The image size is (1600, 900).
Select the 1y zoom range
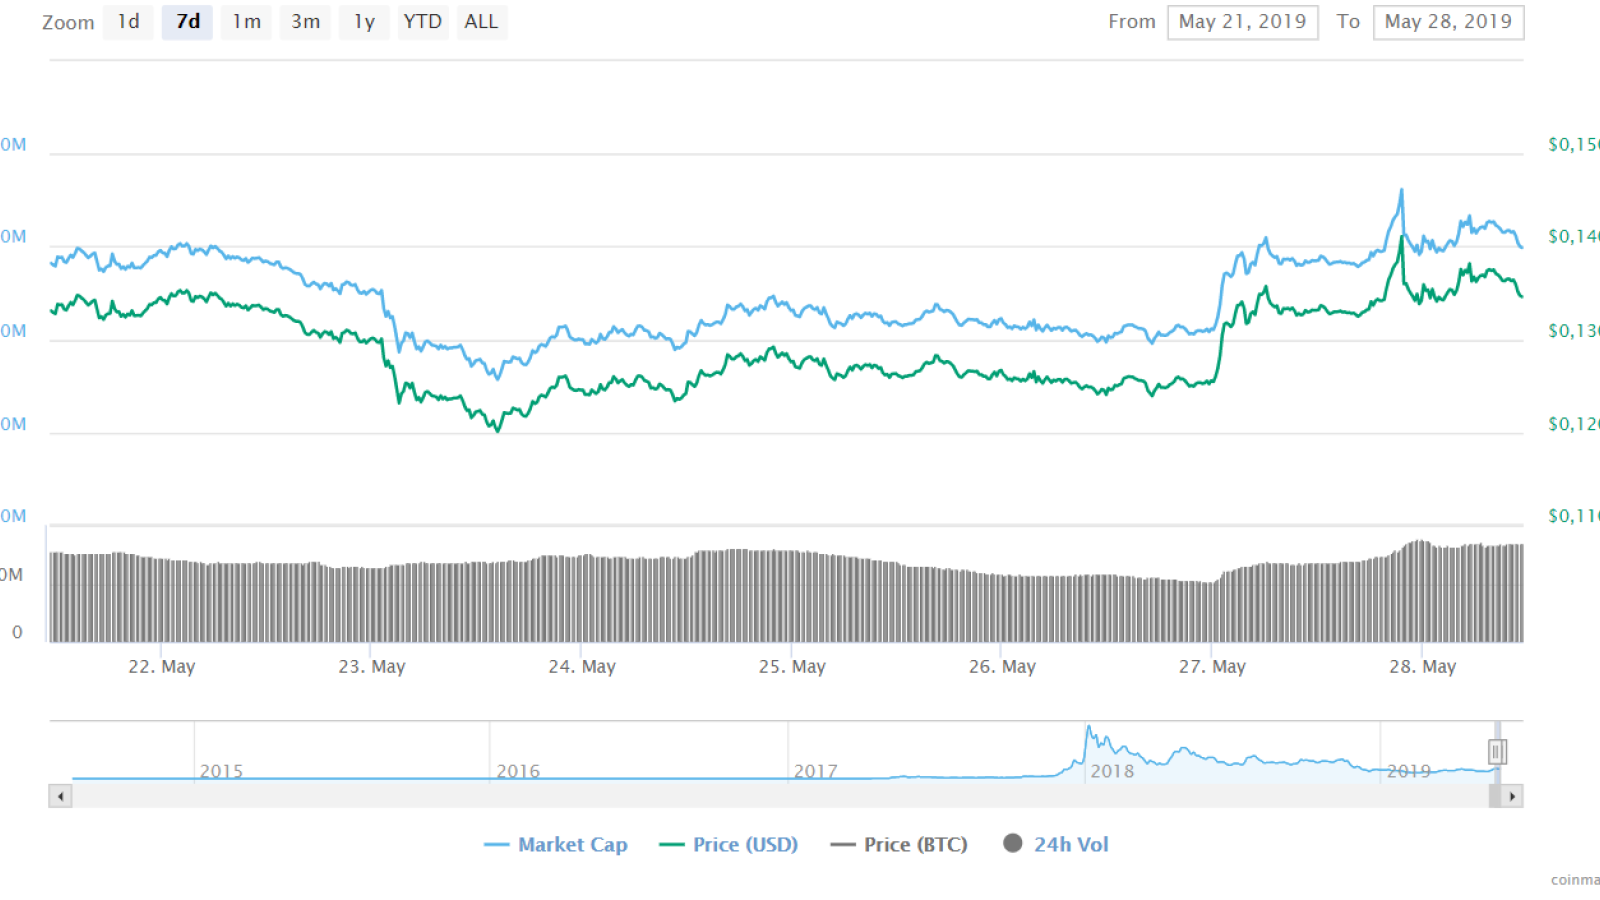(x=364, y=22)
